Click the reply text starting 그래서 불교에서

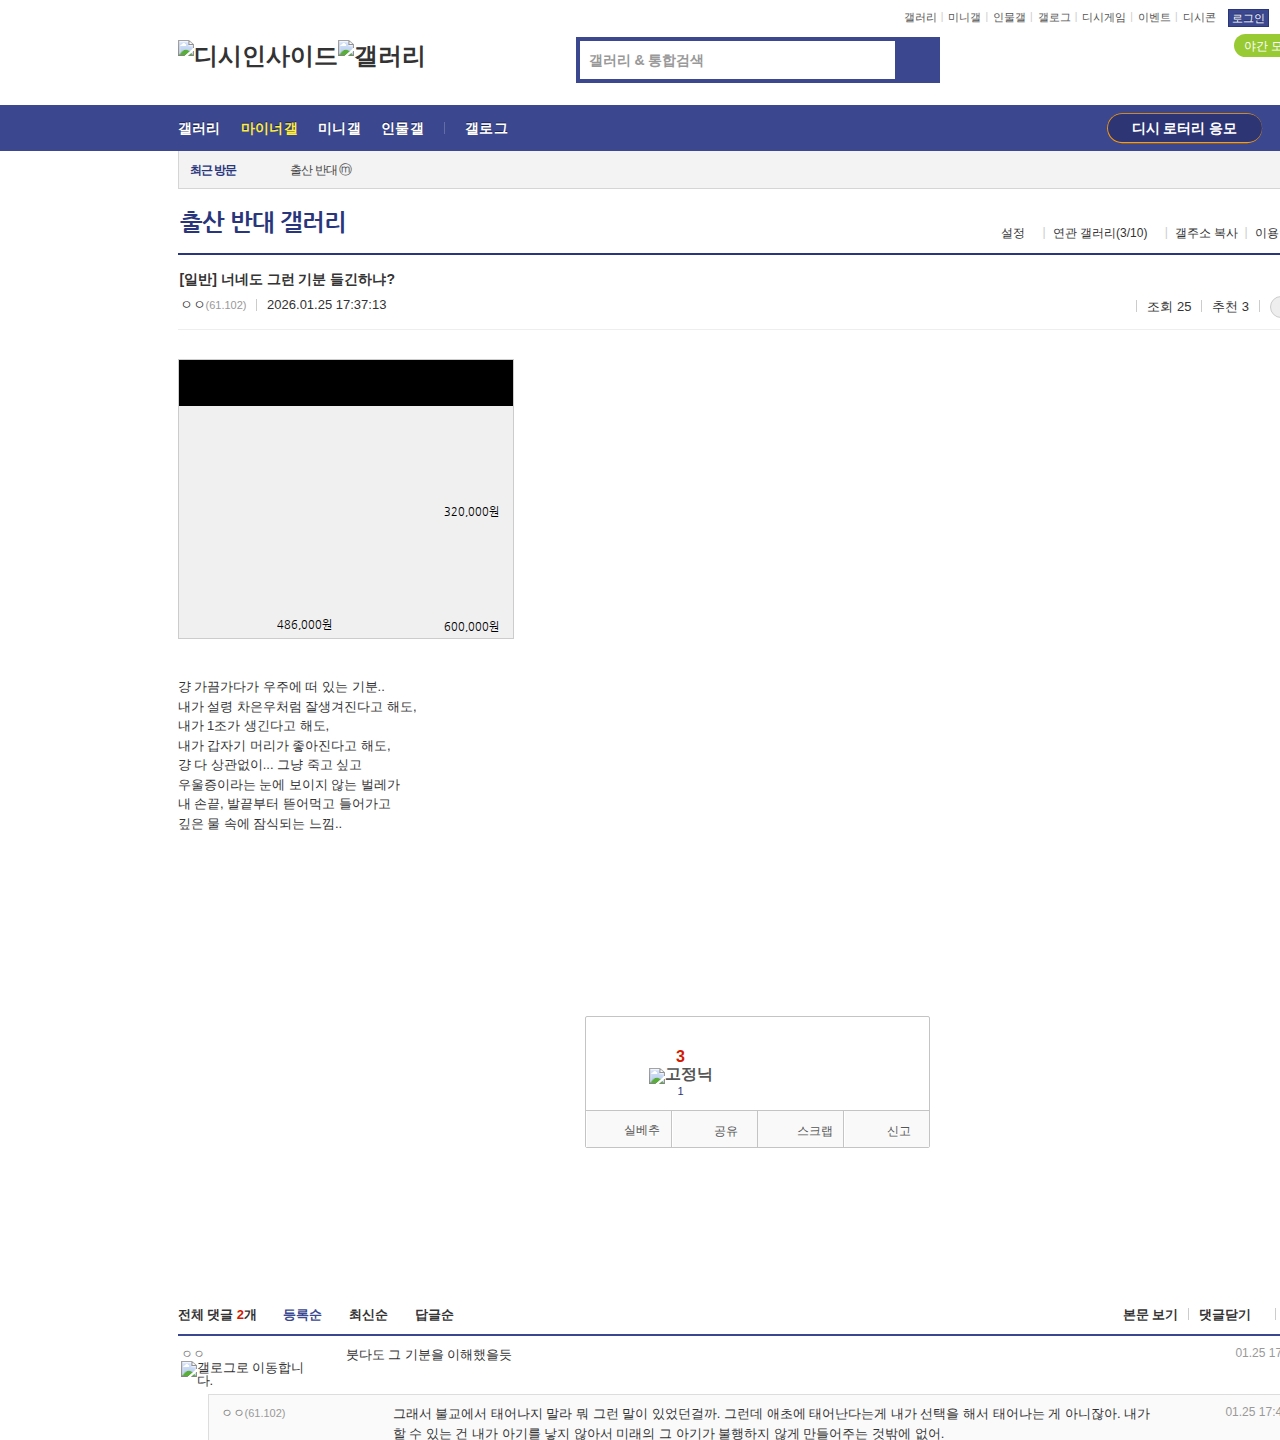771,1424
